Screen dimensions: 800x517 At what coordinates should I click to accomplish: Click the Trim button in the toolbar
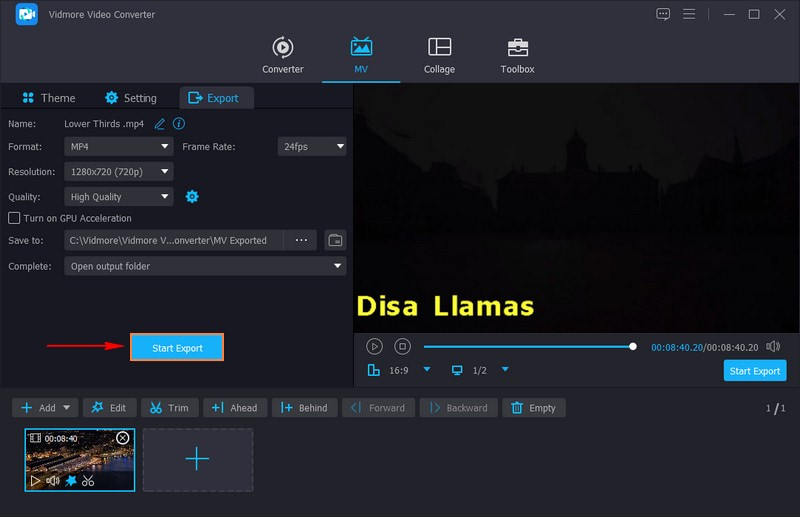pos(169,408)
